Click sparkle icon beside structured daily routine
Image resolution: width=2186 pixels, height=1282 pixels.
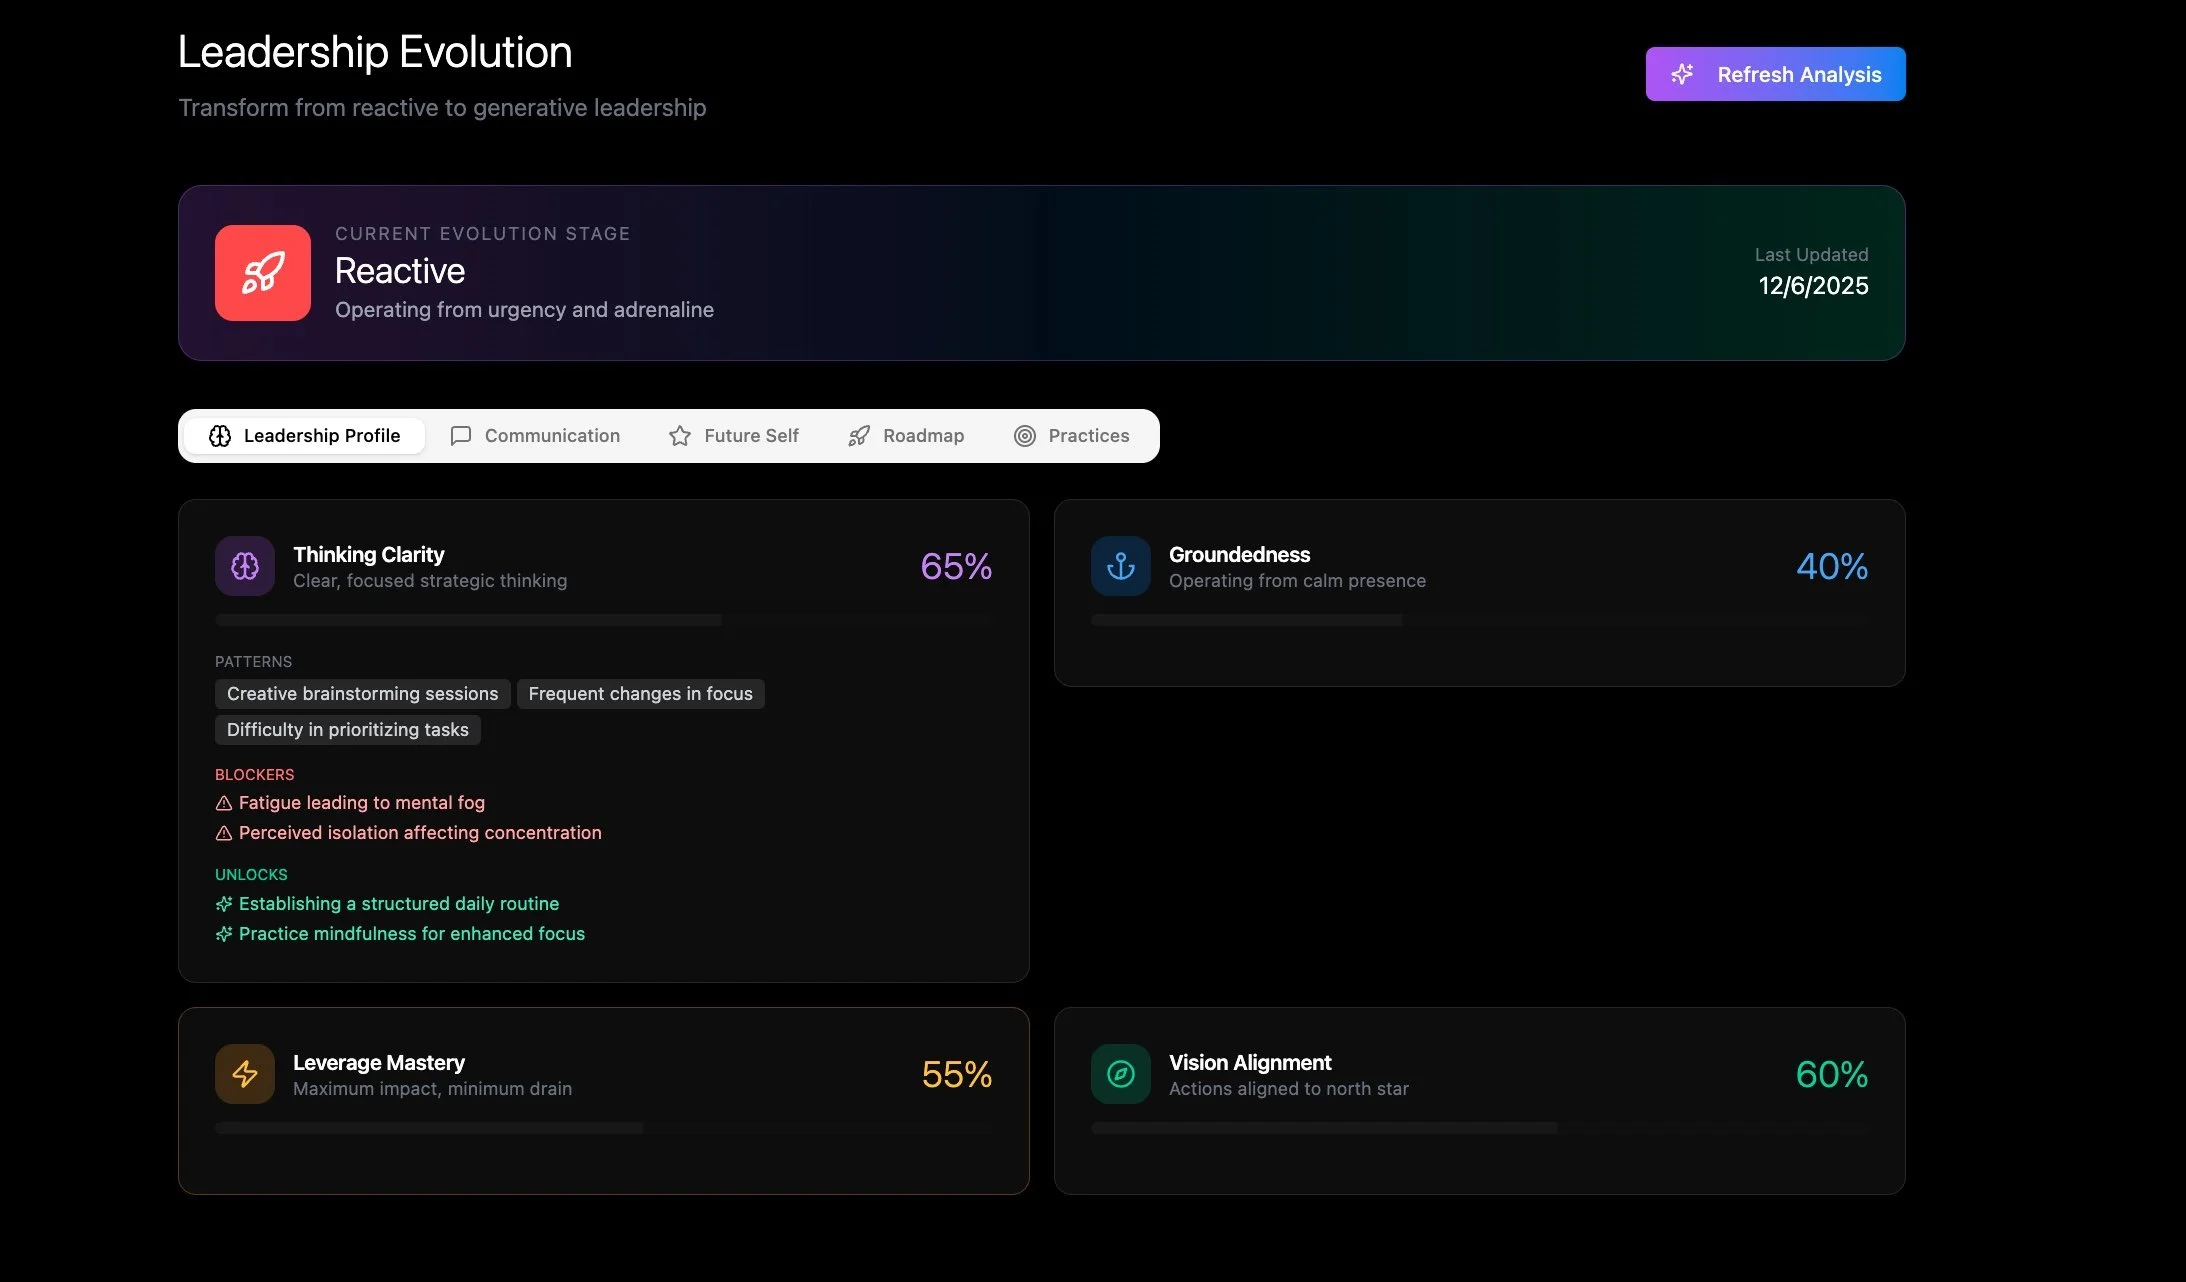point(224,904)
